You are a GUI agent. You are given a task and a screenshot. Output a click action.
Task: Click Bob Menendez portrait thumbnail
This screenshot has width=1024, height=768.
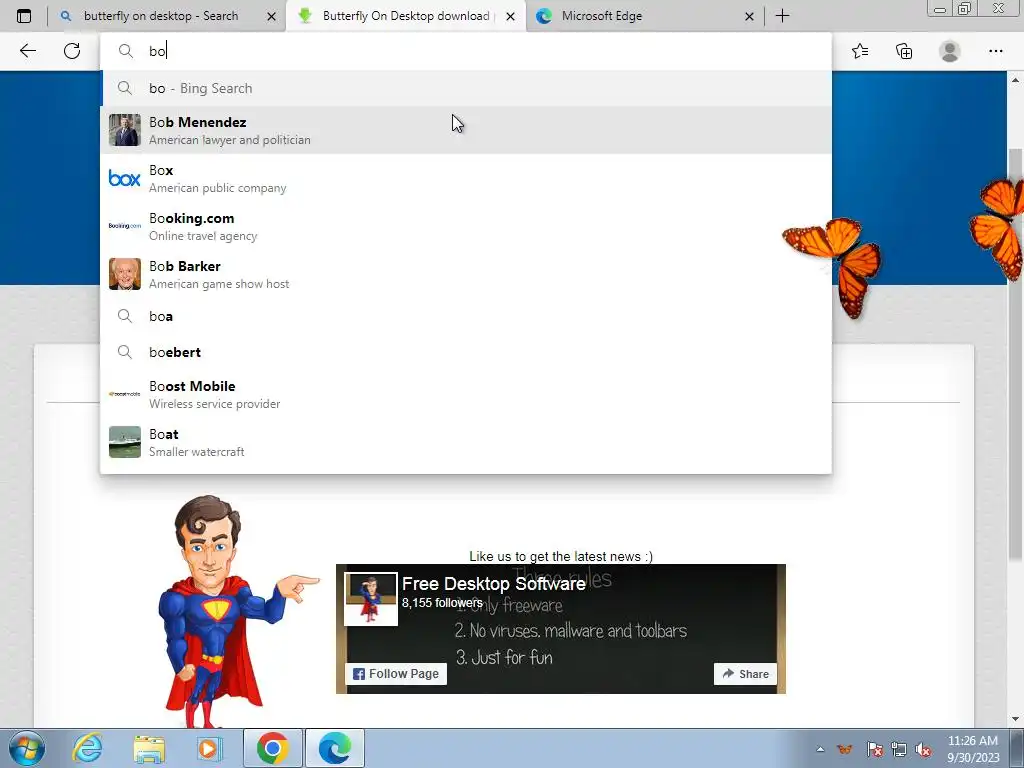coord(125,130)
